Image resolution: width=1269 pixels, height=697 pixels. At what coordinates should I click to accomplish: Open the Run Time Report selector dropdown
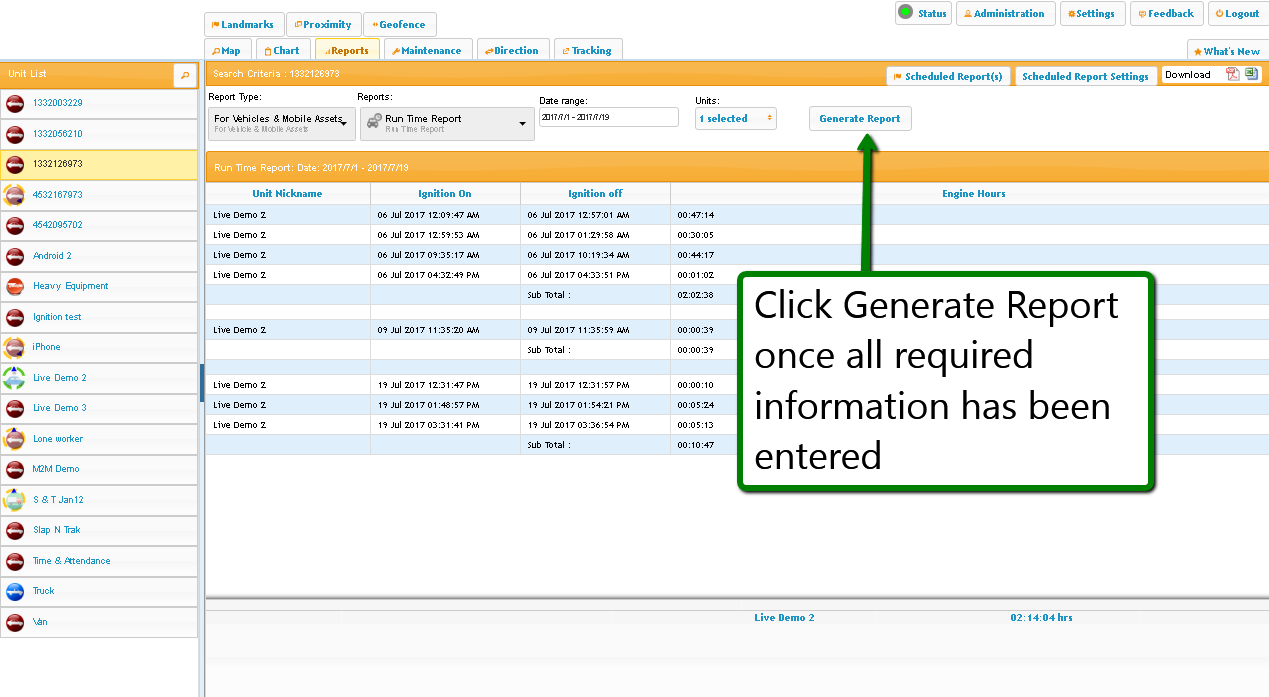click(x=447, y=123)
